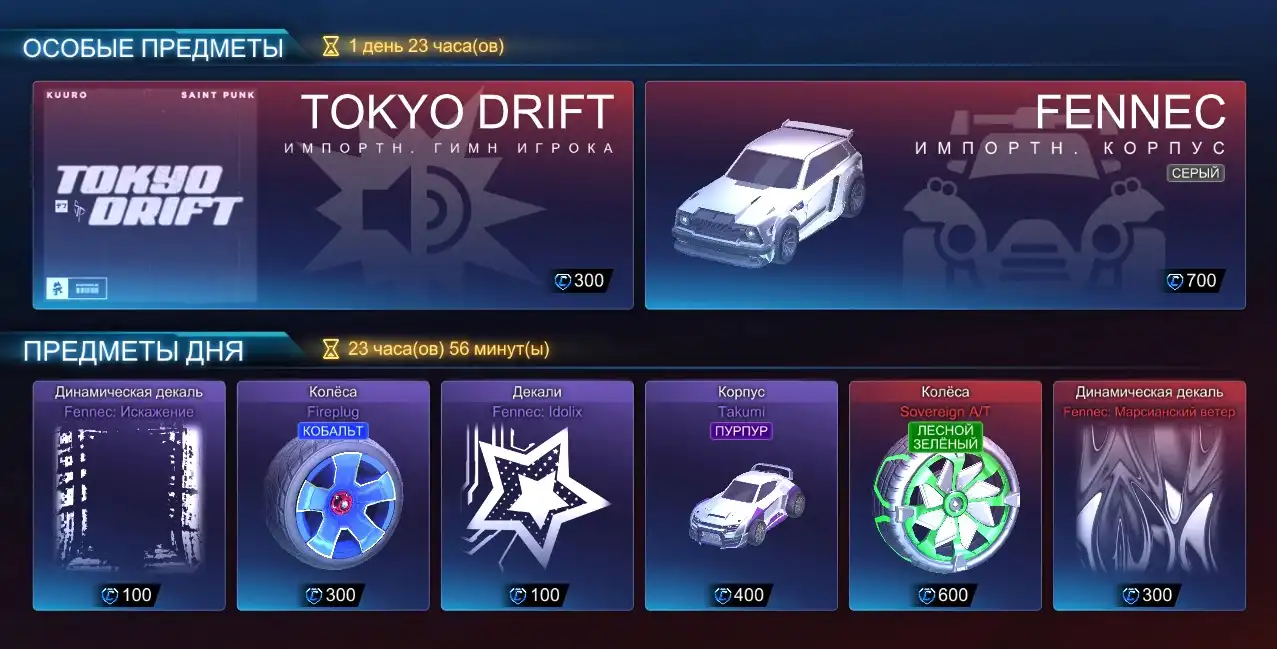Image resolution: width=1277 pixels, height=649 pixels.
Task: Click the 300 credits price on Tokyo Drift
Action: click(580, 281)
